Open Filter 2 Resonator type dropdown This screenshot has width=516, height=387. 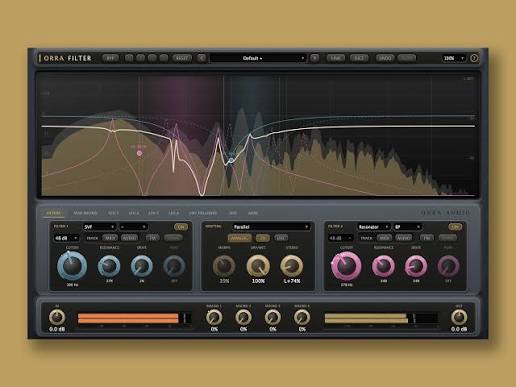[x=373, y=227]
